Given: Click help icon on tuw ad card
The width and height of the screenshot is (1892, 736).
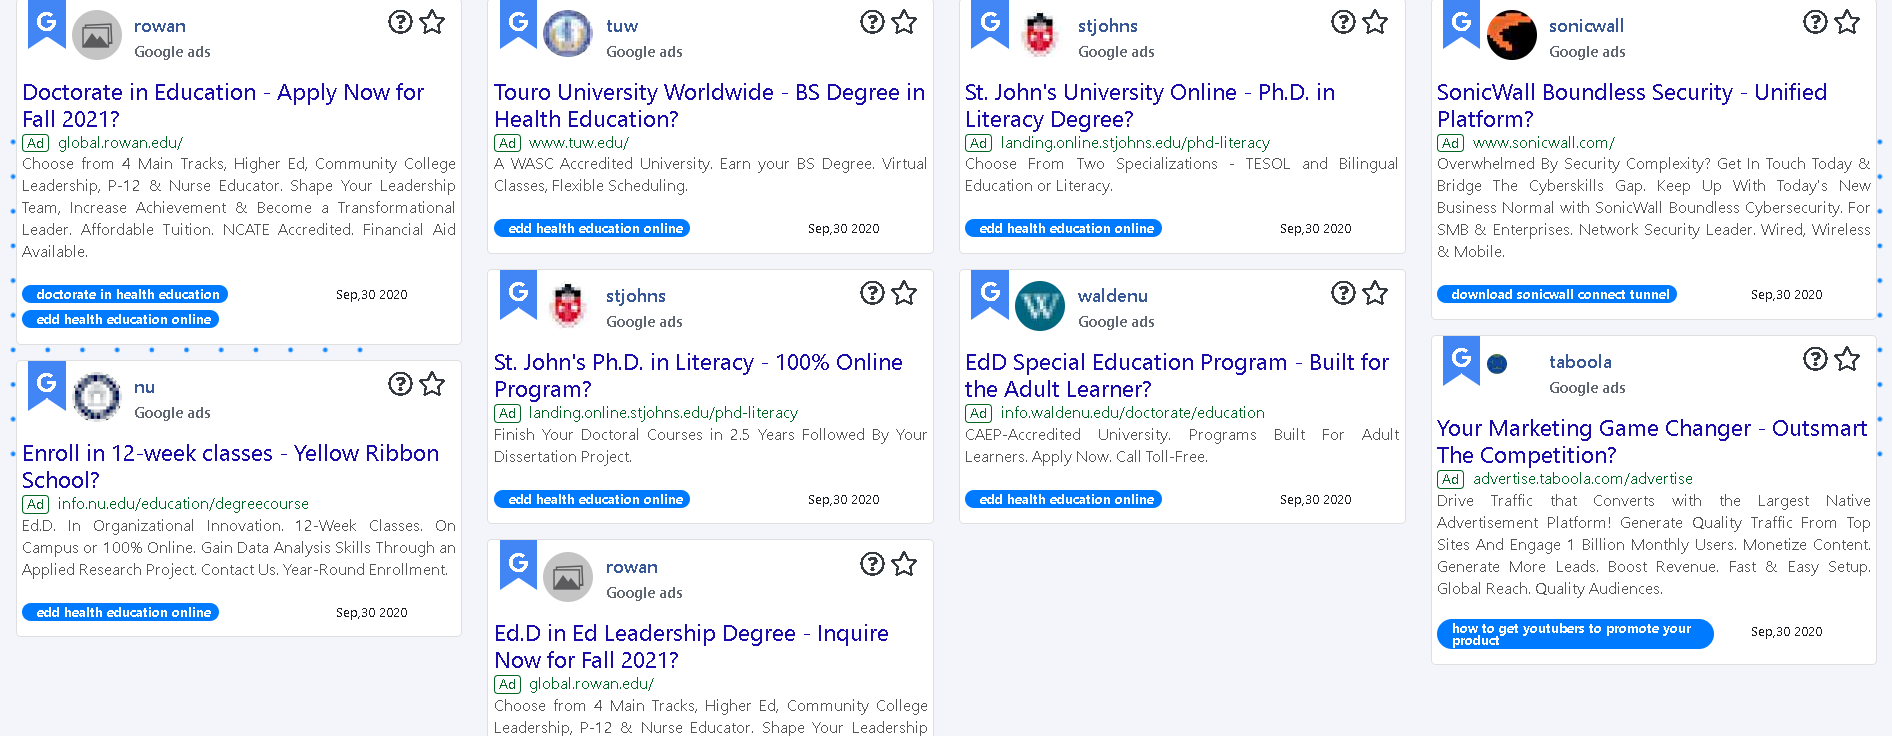Looking at the screenshot, I should pos(872,22).
